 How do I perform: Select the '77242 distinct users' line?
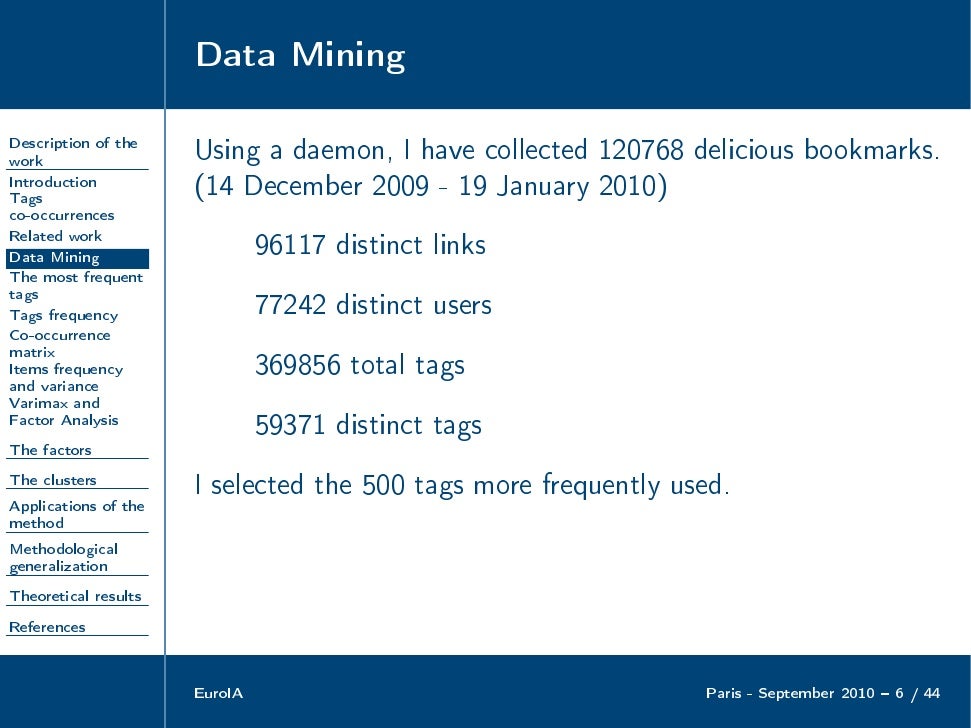(x=373, y=305)
